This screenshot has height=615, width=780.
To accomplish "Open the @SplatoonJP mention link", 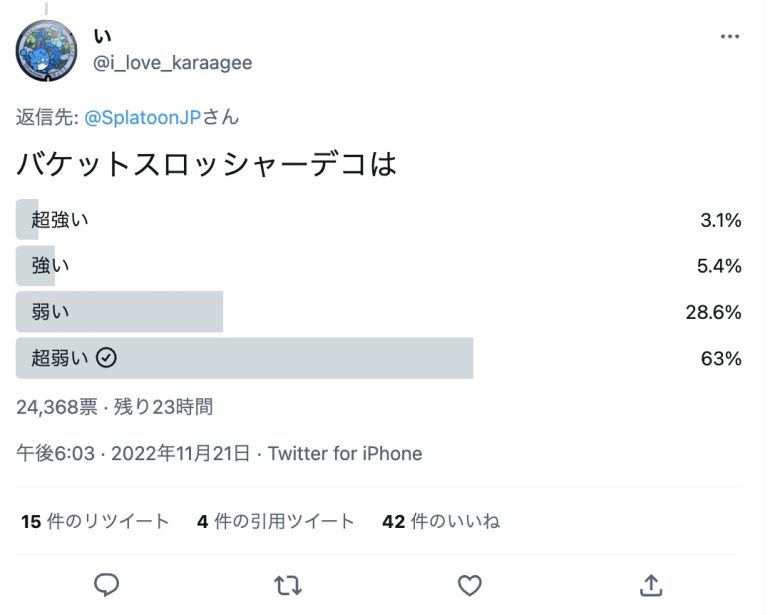I will coord(143,117).
